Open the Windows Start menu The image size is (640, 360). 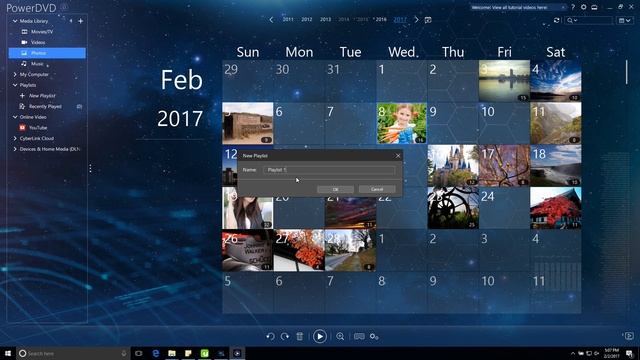click(8, 353)
